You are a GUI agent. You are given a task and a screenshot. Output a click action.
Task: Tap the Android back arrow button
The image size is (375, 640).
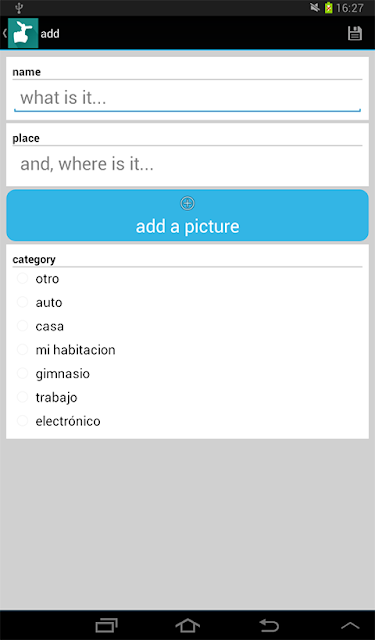click(269, 624)
